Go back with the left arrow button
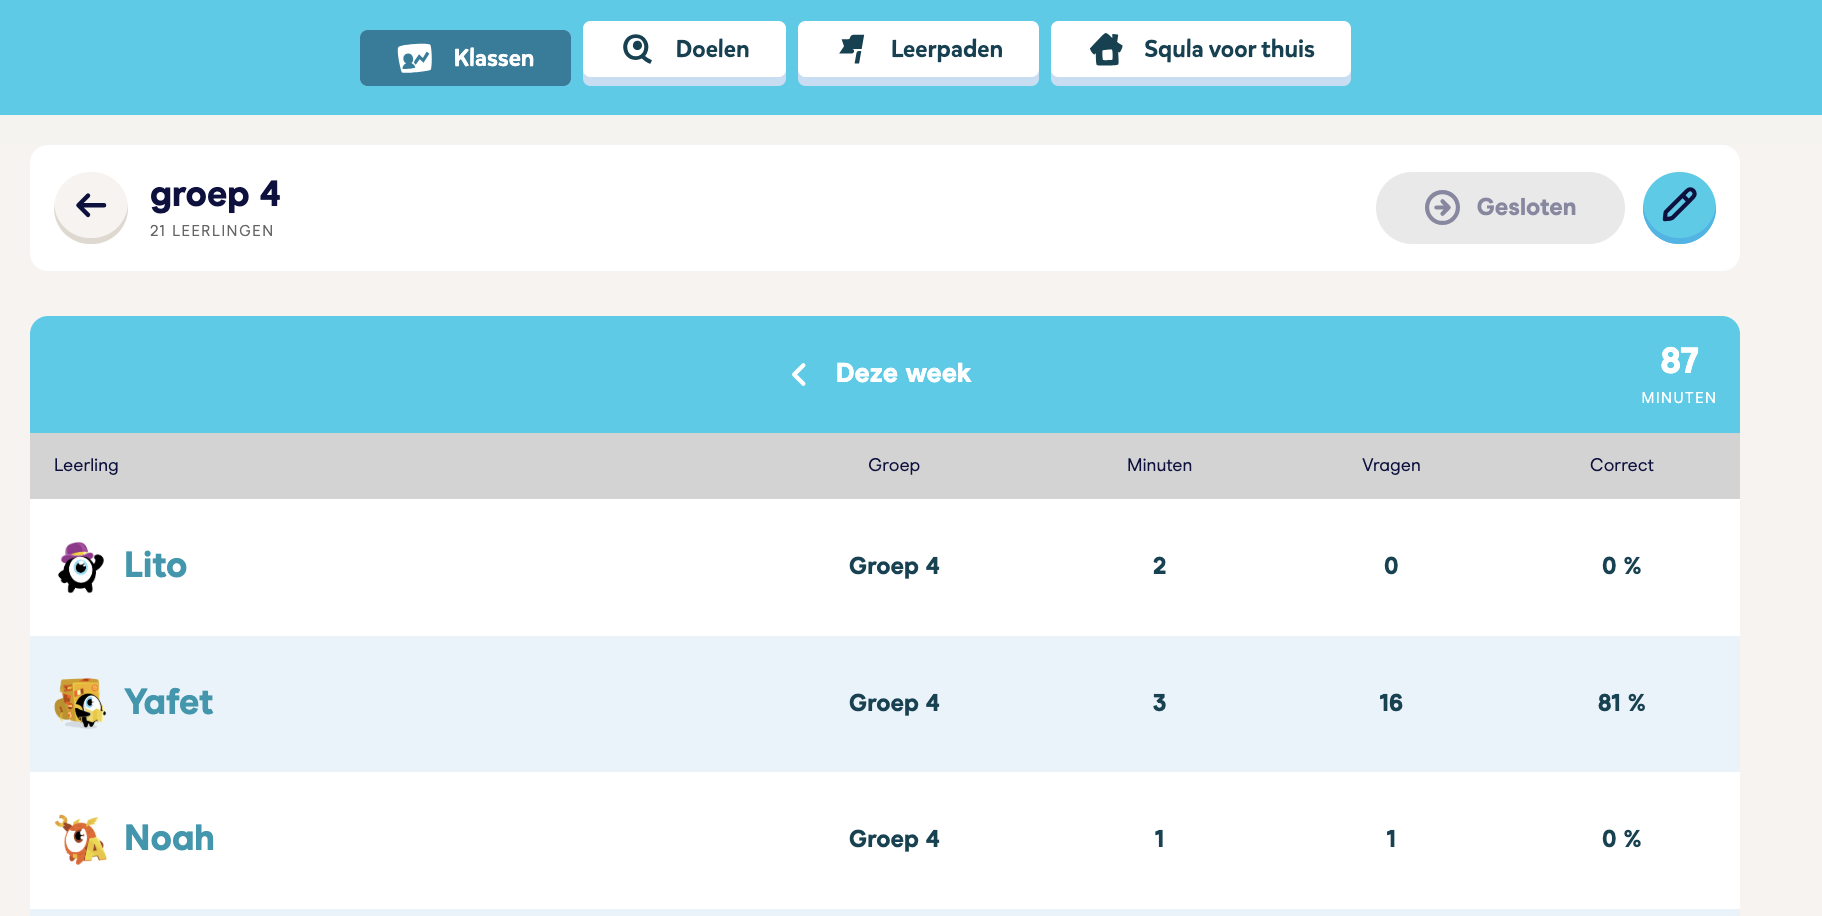Screen dimensions: 1822x916 (91, 206)
